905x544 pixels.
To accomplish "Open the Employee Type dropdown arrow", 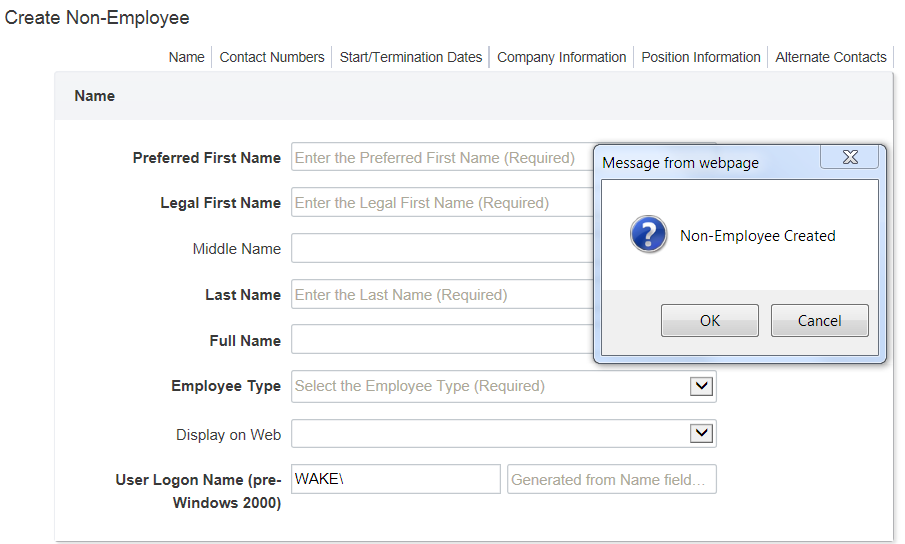I will [x=701, y=386].
